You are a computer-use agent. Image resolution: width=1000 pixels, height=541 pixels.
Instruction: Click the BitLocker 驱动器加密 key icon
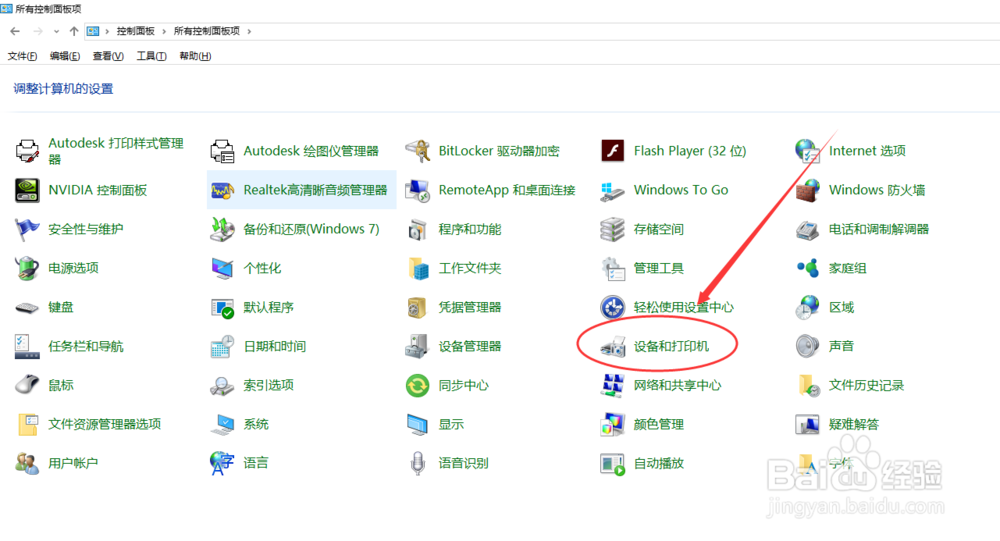point(418,151)
